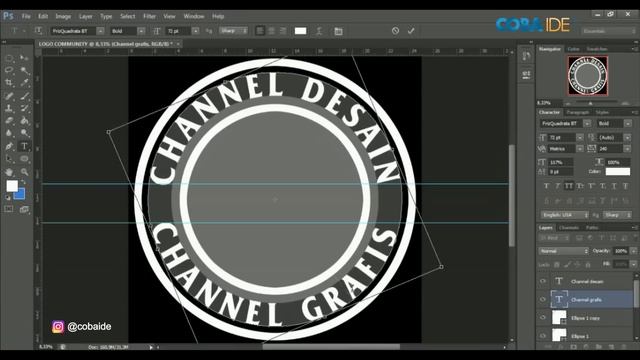
Task: Select the Brush tool
Action: point(24,96)
